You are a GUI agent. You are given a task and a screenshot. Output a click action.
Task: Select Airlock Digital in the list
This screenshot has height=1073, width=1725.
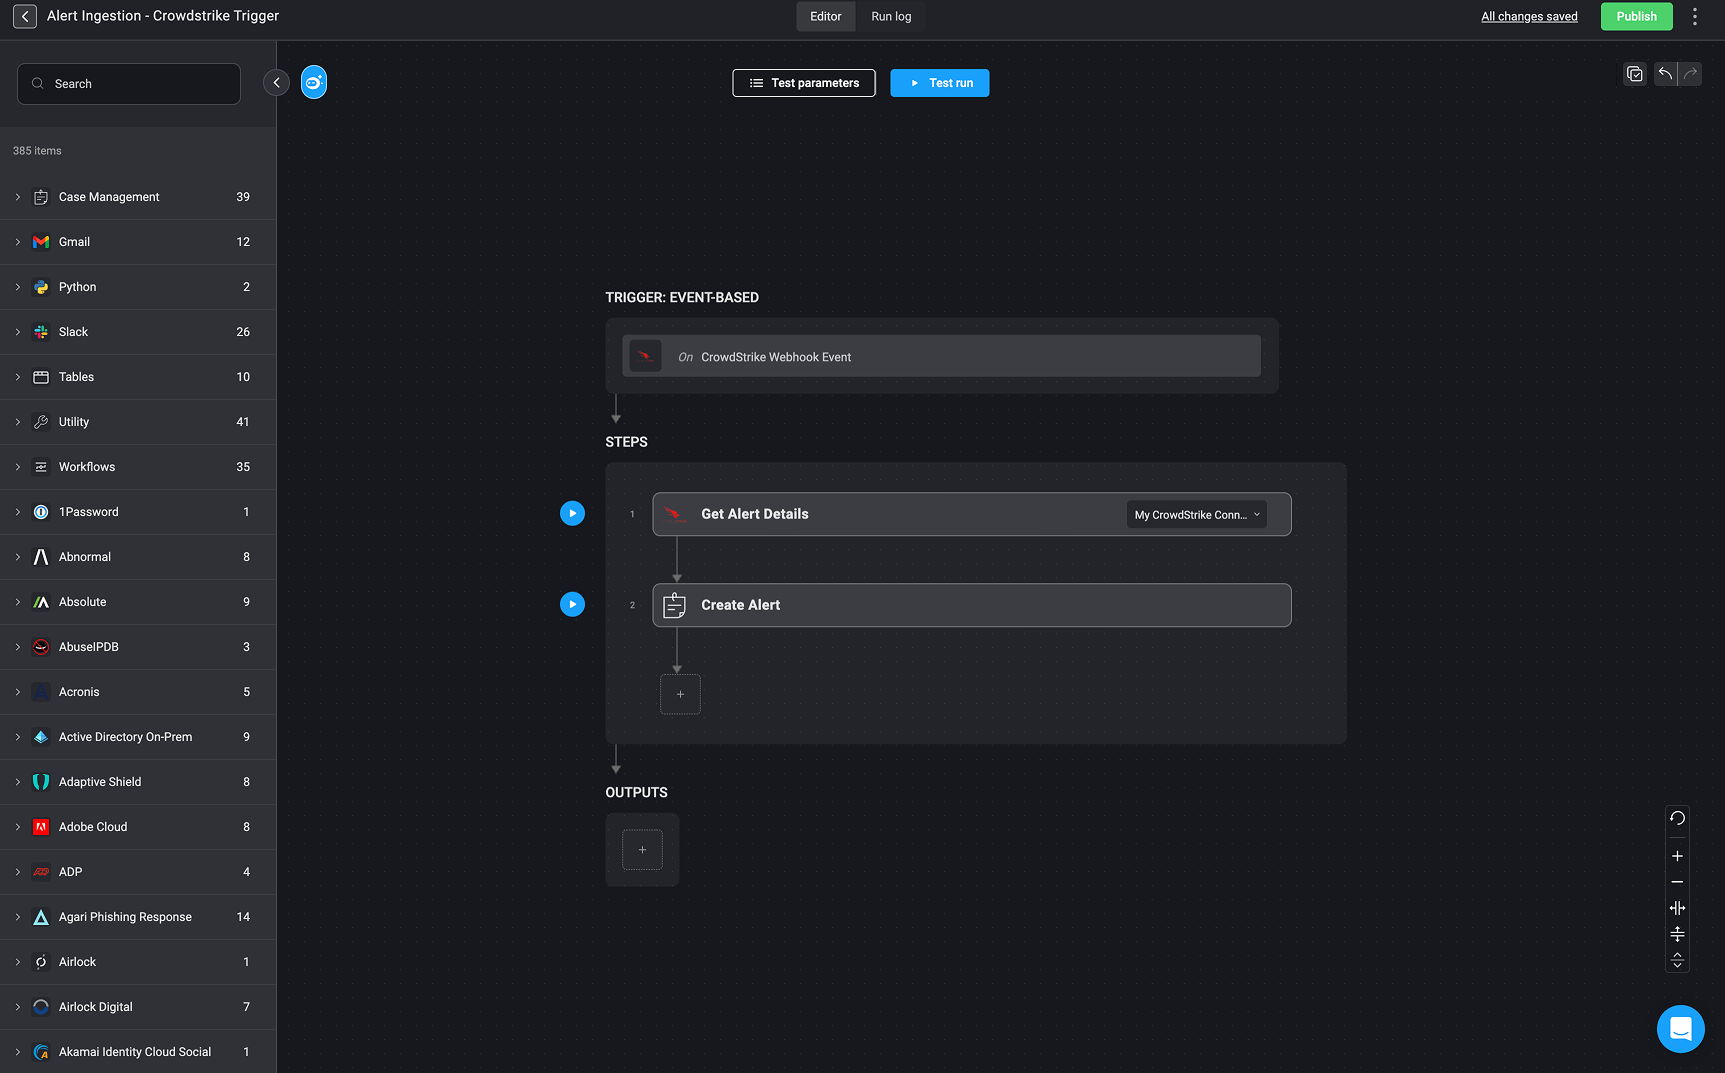click(138, 1007)
